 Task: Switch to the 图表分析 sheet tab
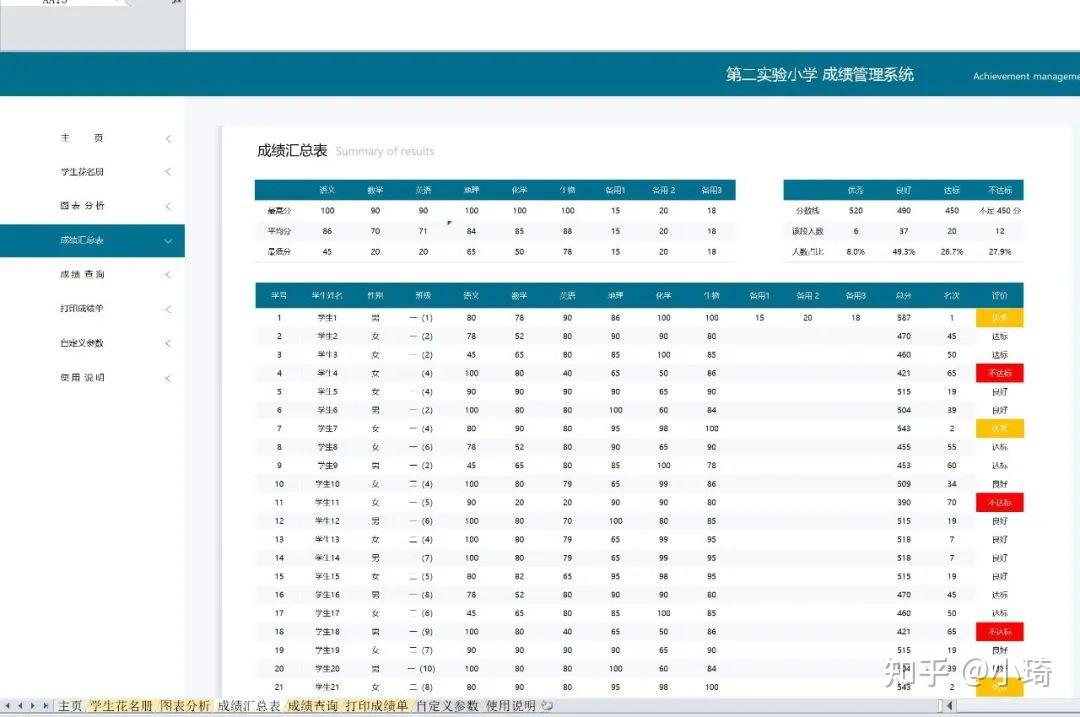(x=185, y=706)
